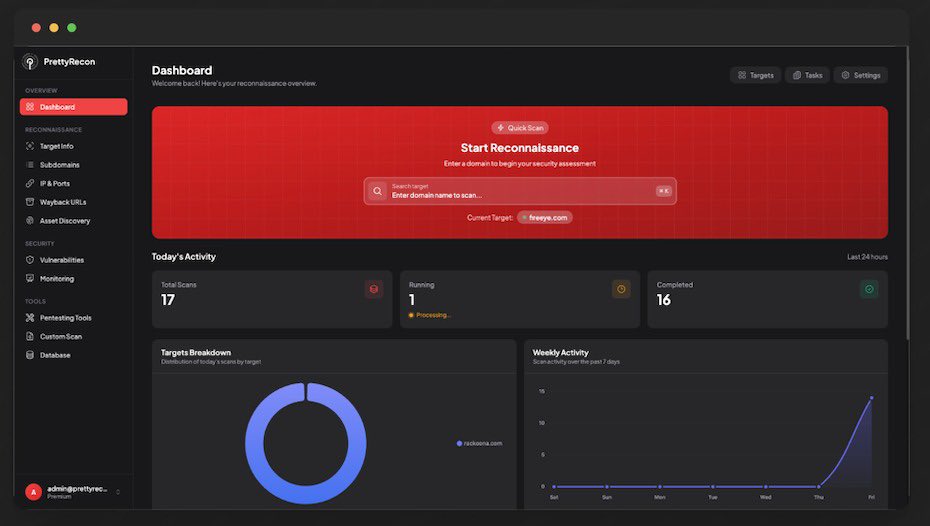Click the magnifier search icon

[x=377, y=191]
